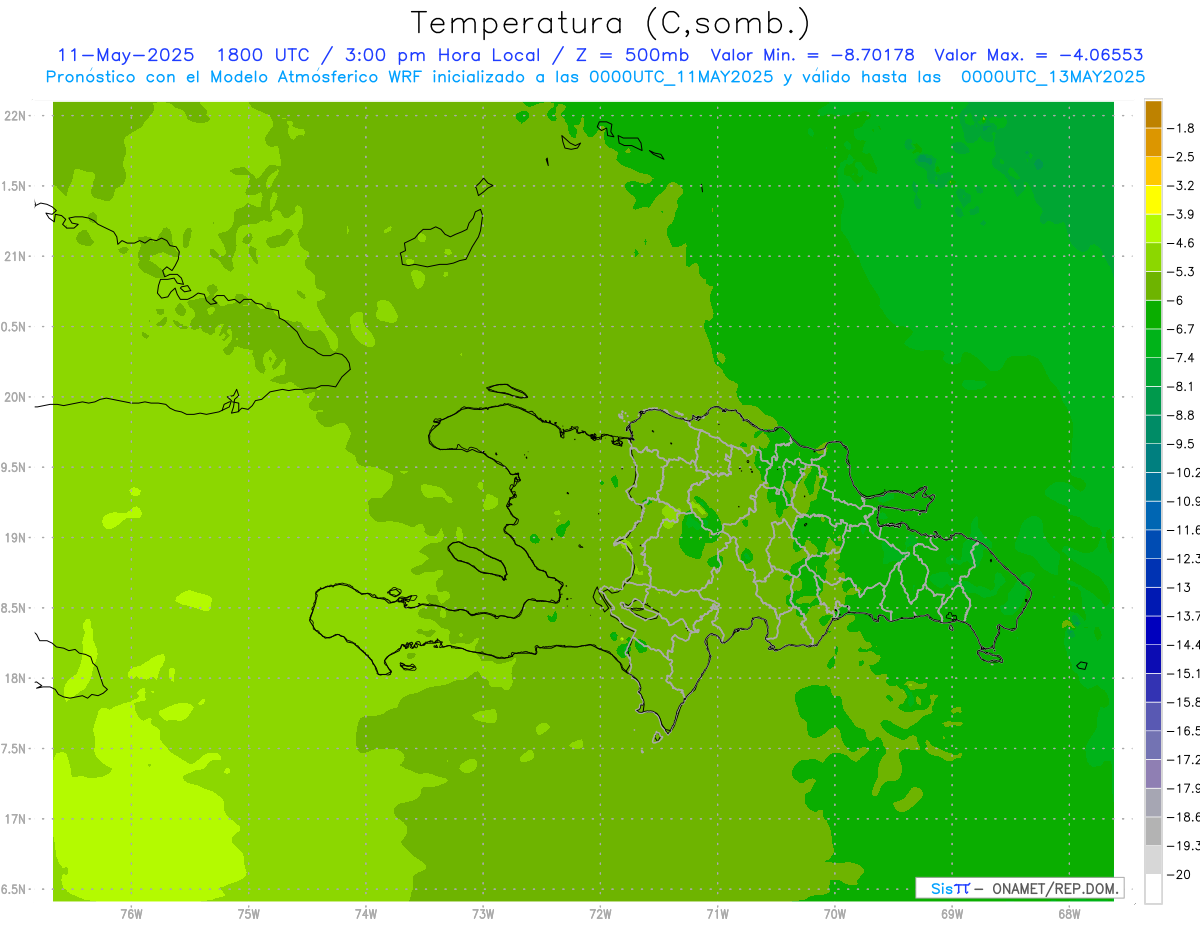
Task: Click the date text '11-May-2025'
Action: pyautogui.click(x=125, y=55)
